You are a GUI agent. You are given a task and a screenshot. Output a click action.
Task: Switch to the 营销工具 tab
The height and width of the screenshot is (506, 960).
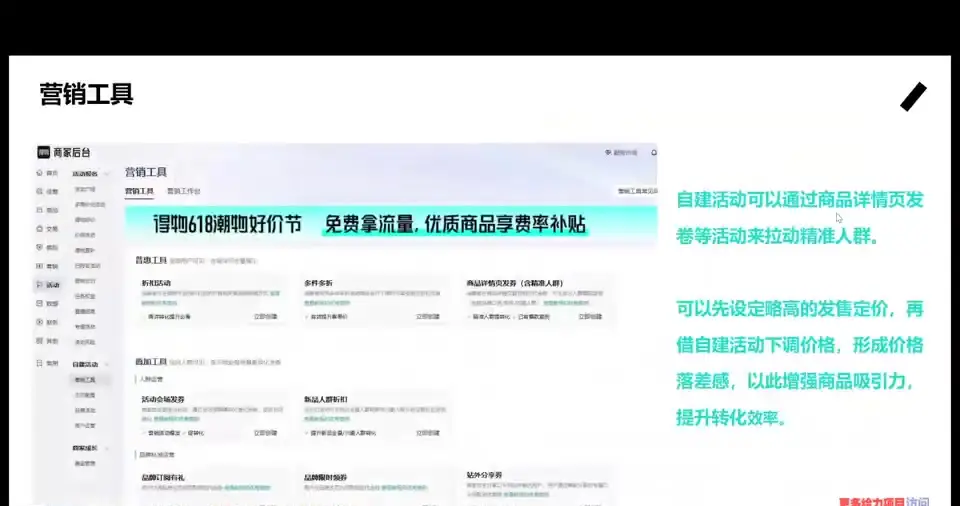[139, 190]
